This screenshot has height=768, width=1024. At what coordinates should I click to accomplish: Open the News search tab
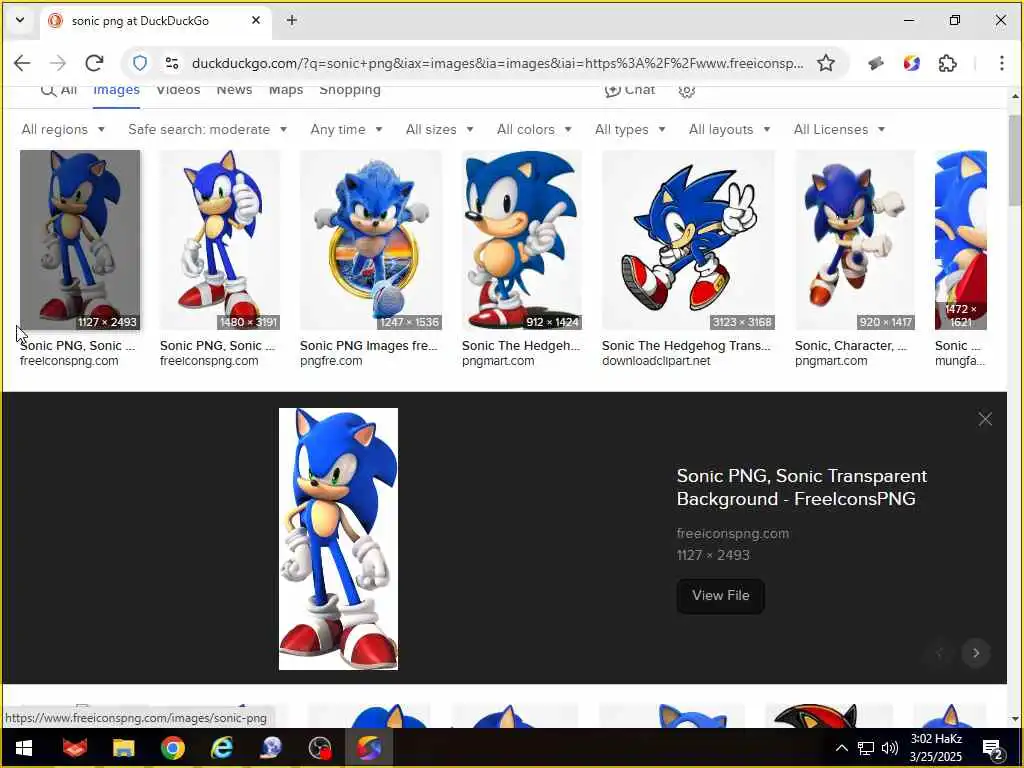234,90
